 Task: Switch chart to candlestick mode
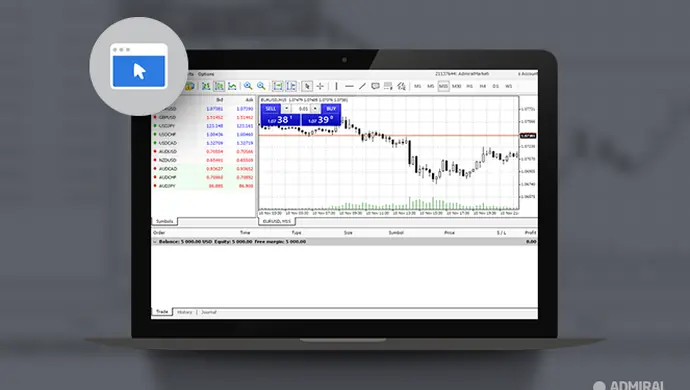(x=219, y=86)
